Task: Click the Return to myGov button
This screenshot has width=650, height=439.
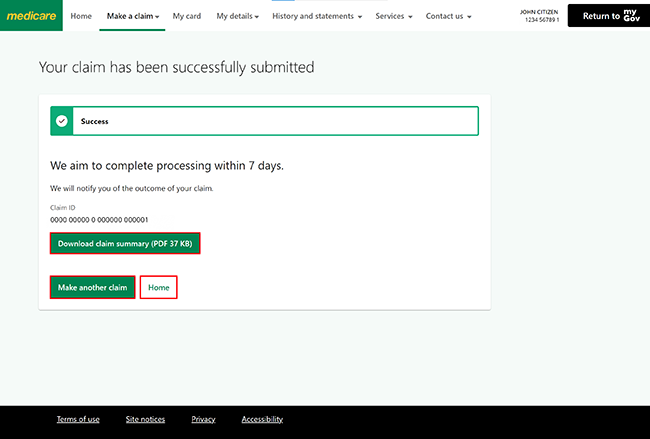Action: [609, 16]
